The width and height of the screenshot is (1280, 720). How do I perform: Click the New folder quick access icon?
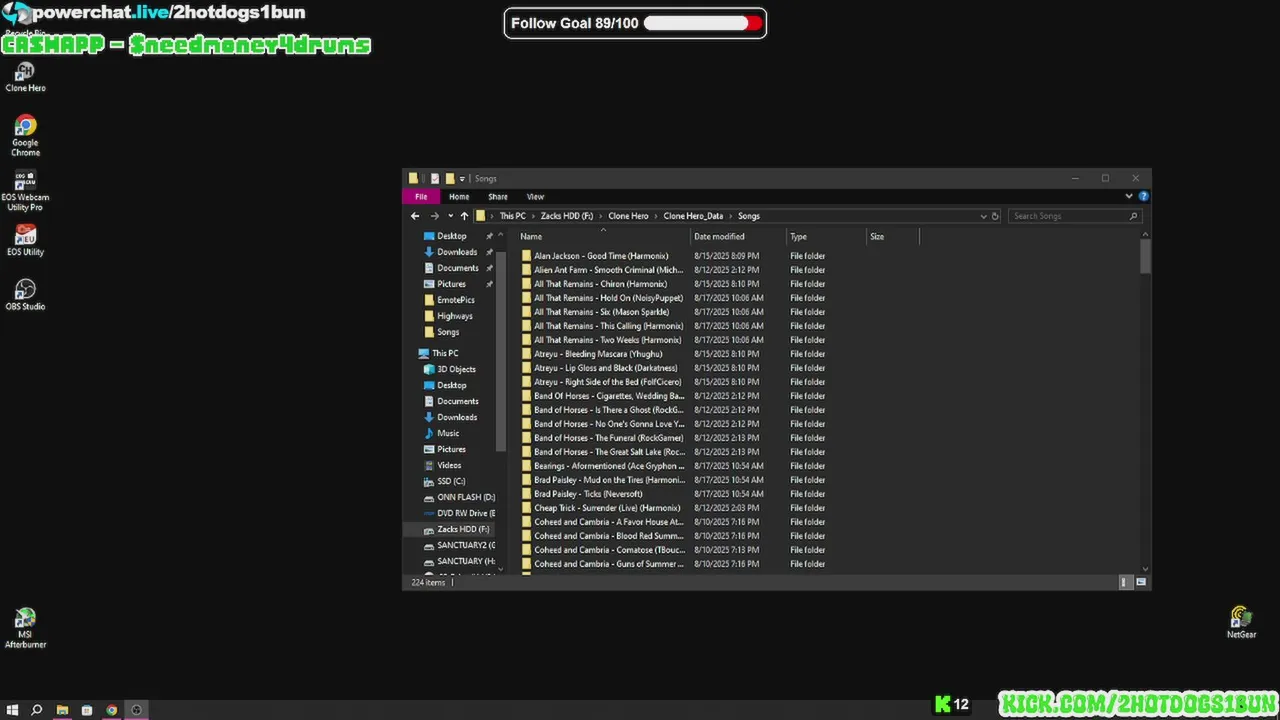(450, 179)
